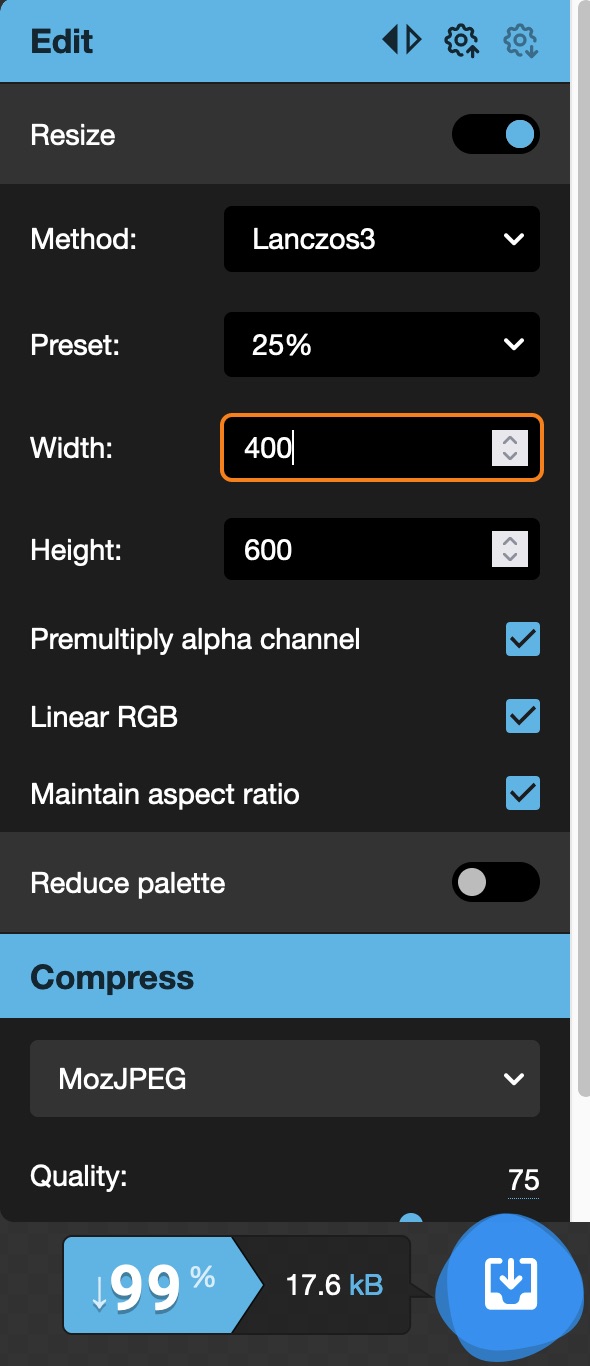Viewport: 590px width, 1366px height.
Task: Change the Preset from 25%
Action: (381, 344)
